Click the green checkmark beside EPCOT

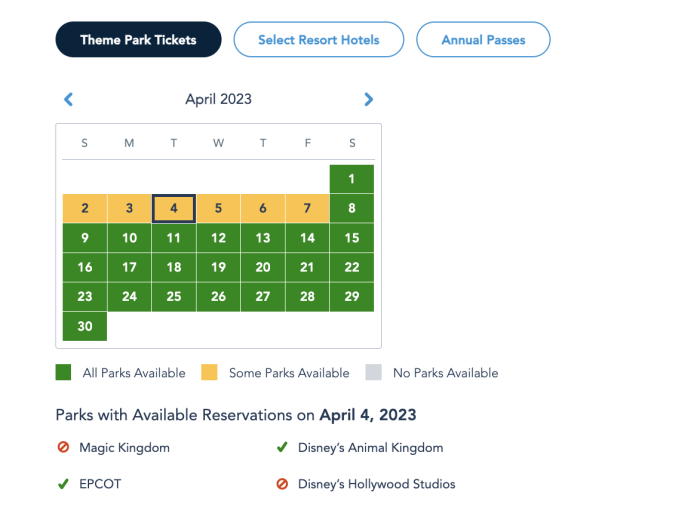pos(63,484)
